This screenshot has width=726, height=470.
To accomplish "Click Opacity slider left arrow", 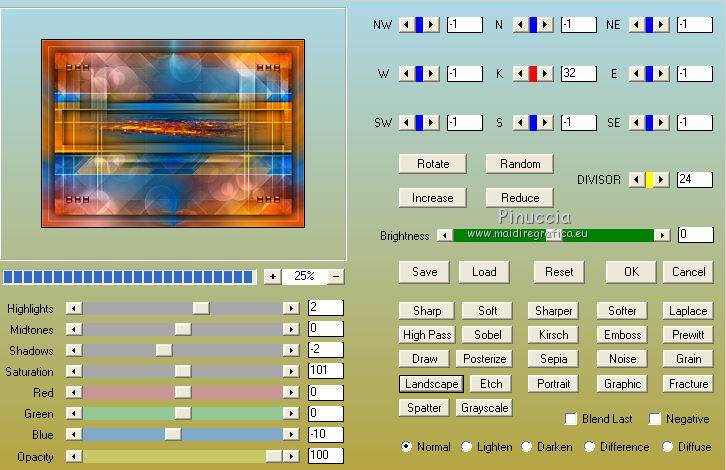I will (74, 457).
